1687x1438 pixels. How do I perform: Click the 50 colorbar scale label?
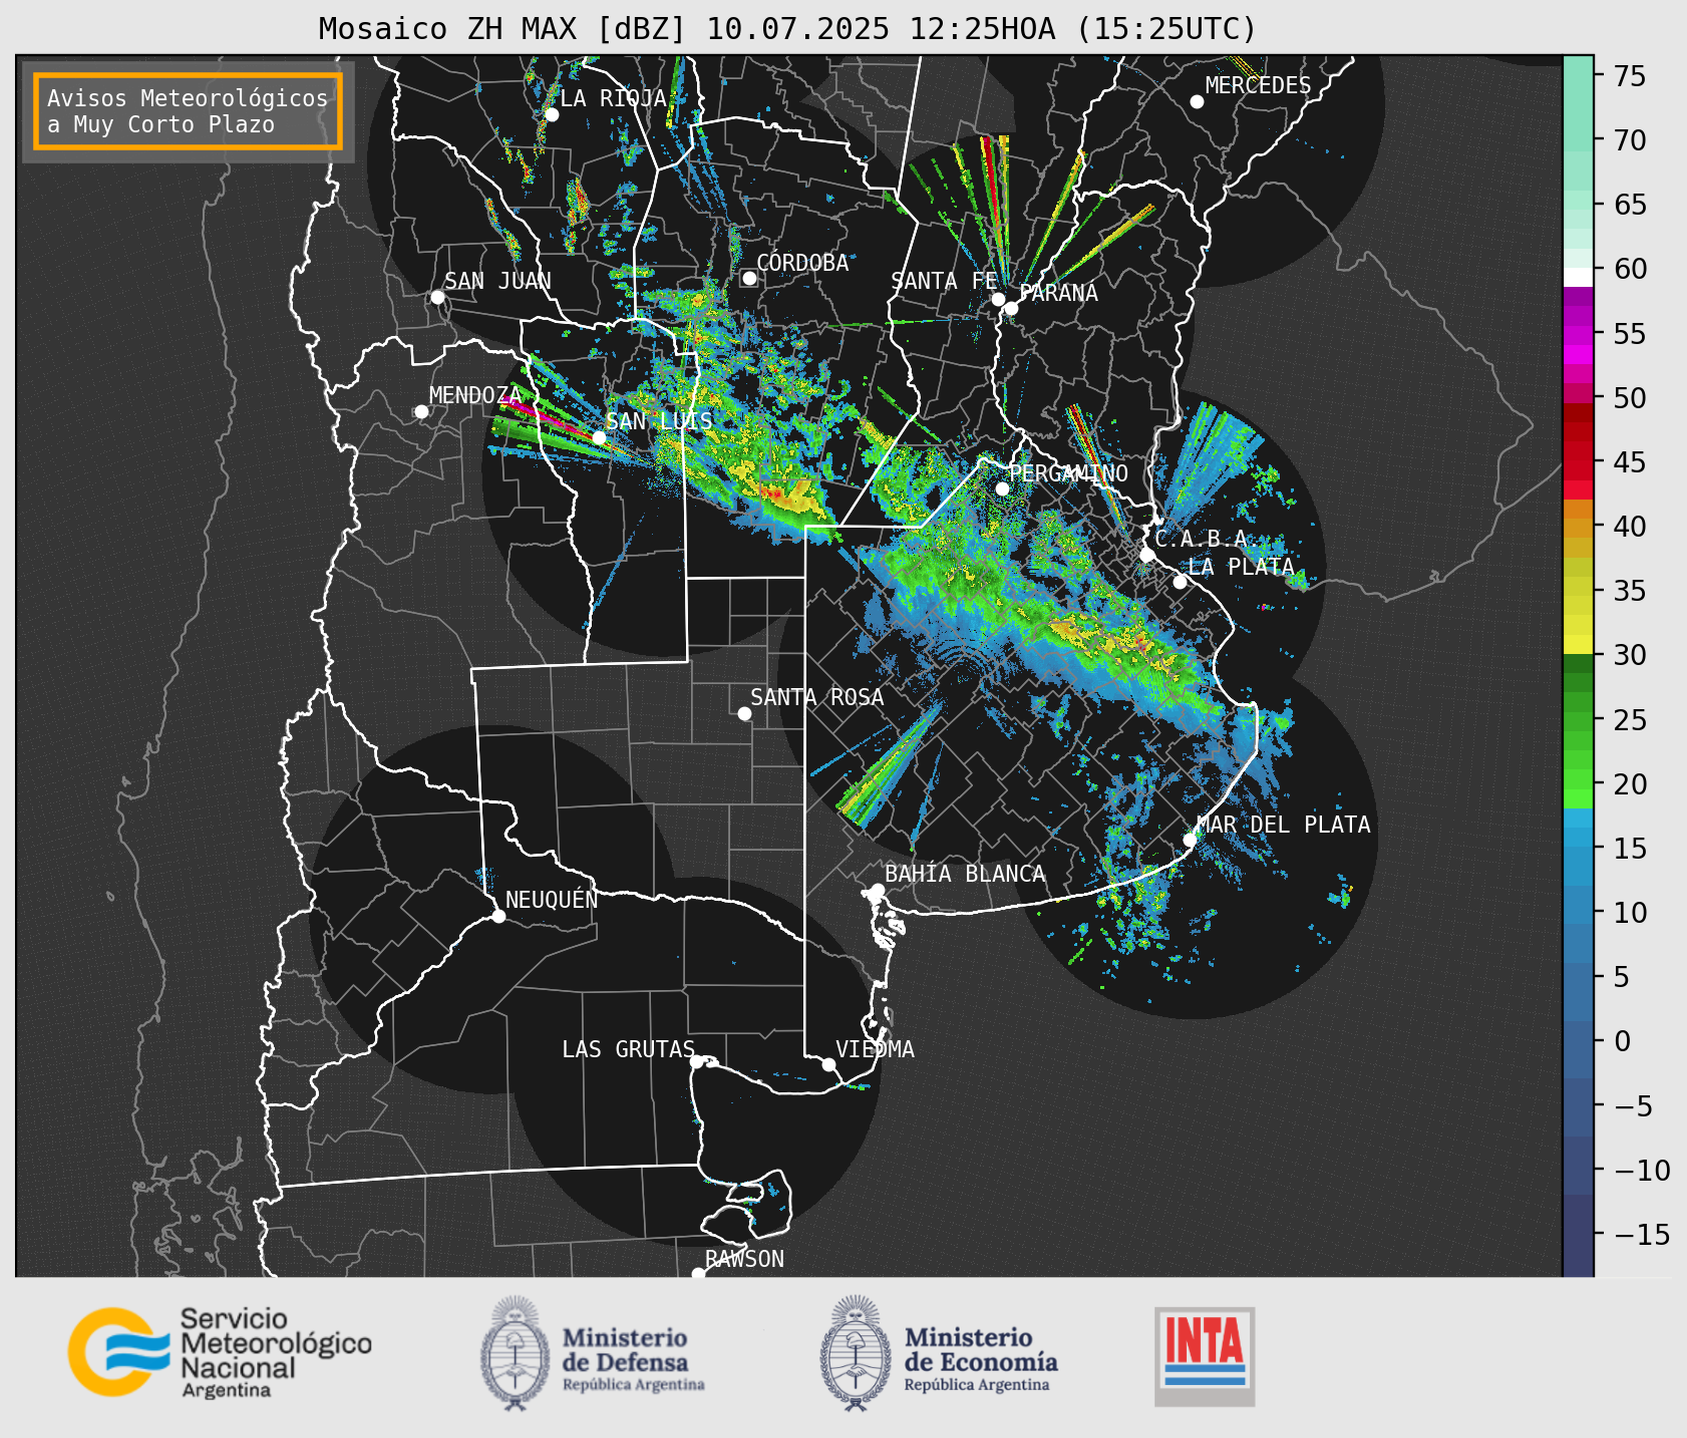point(1629,398)
